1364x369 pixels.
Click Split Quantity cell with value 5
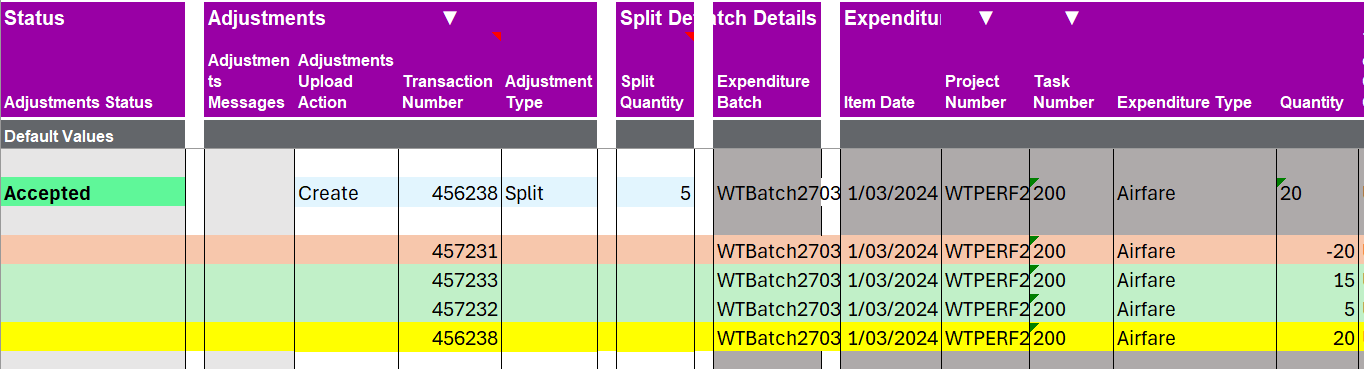[x=655, y=192]
